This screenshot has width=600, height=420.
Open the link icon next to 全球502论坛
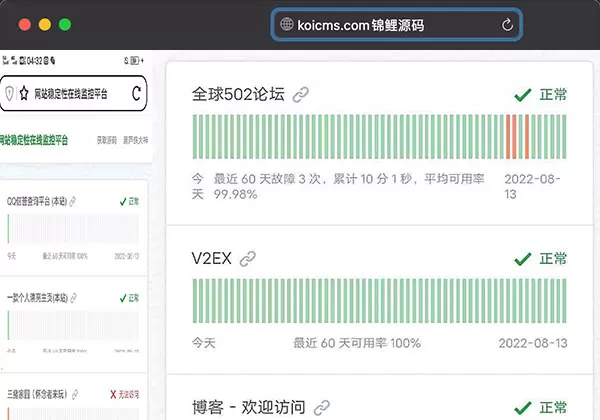click(x=300, y=95)
